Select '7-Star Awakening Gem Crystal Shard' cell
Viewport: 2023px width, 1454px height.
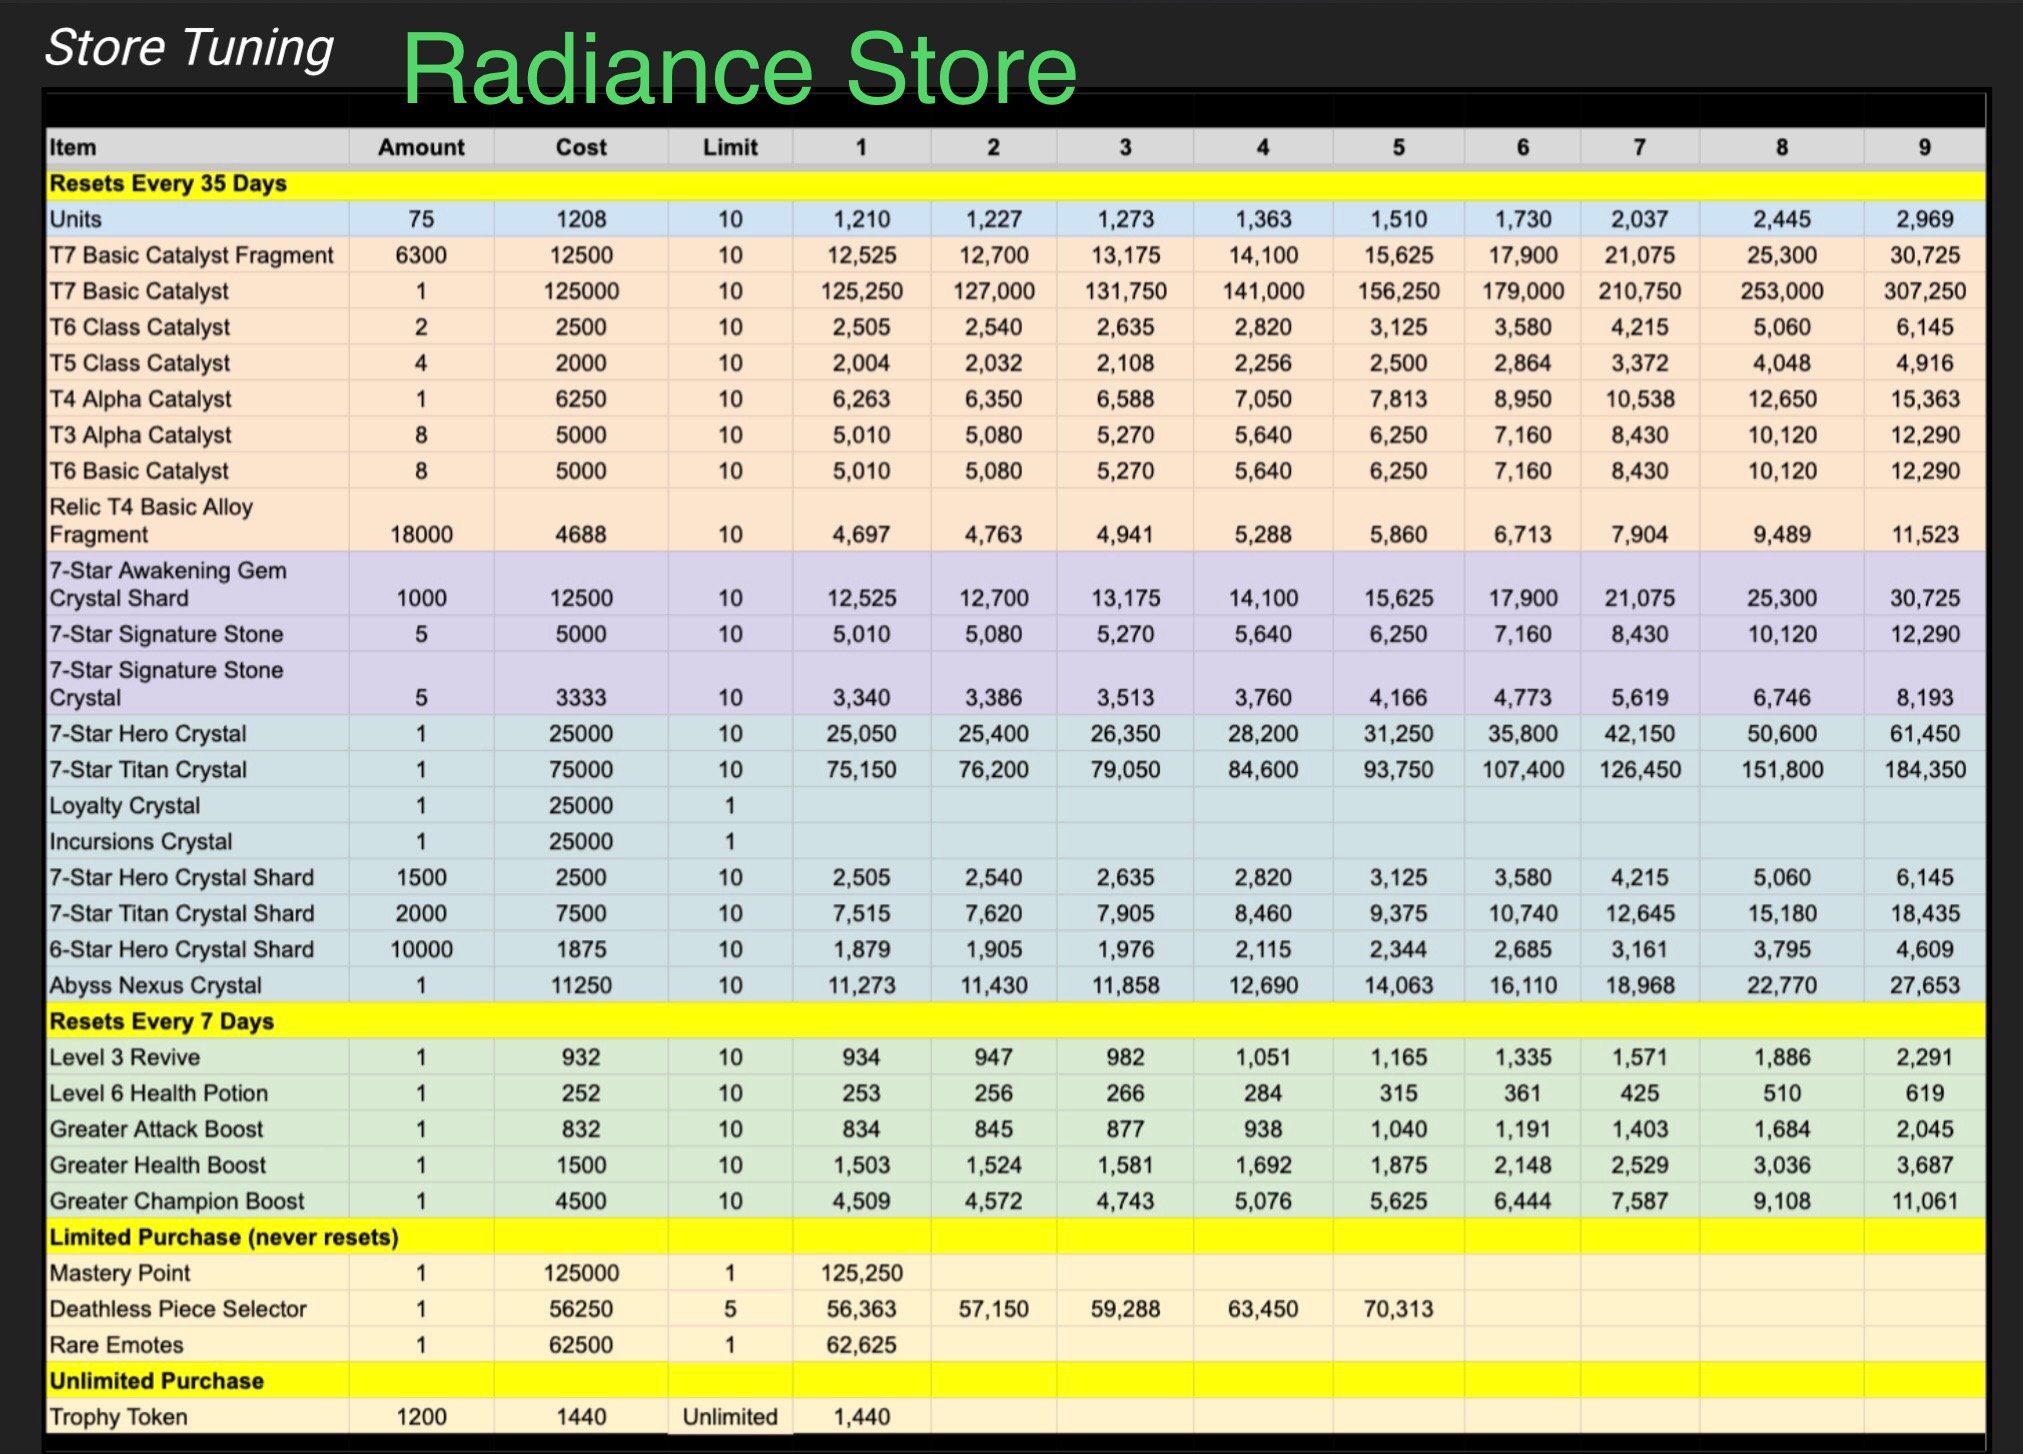[x=197, y=584]
